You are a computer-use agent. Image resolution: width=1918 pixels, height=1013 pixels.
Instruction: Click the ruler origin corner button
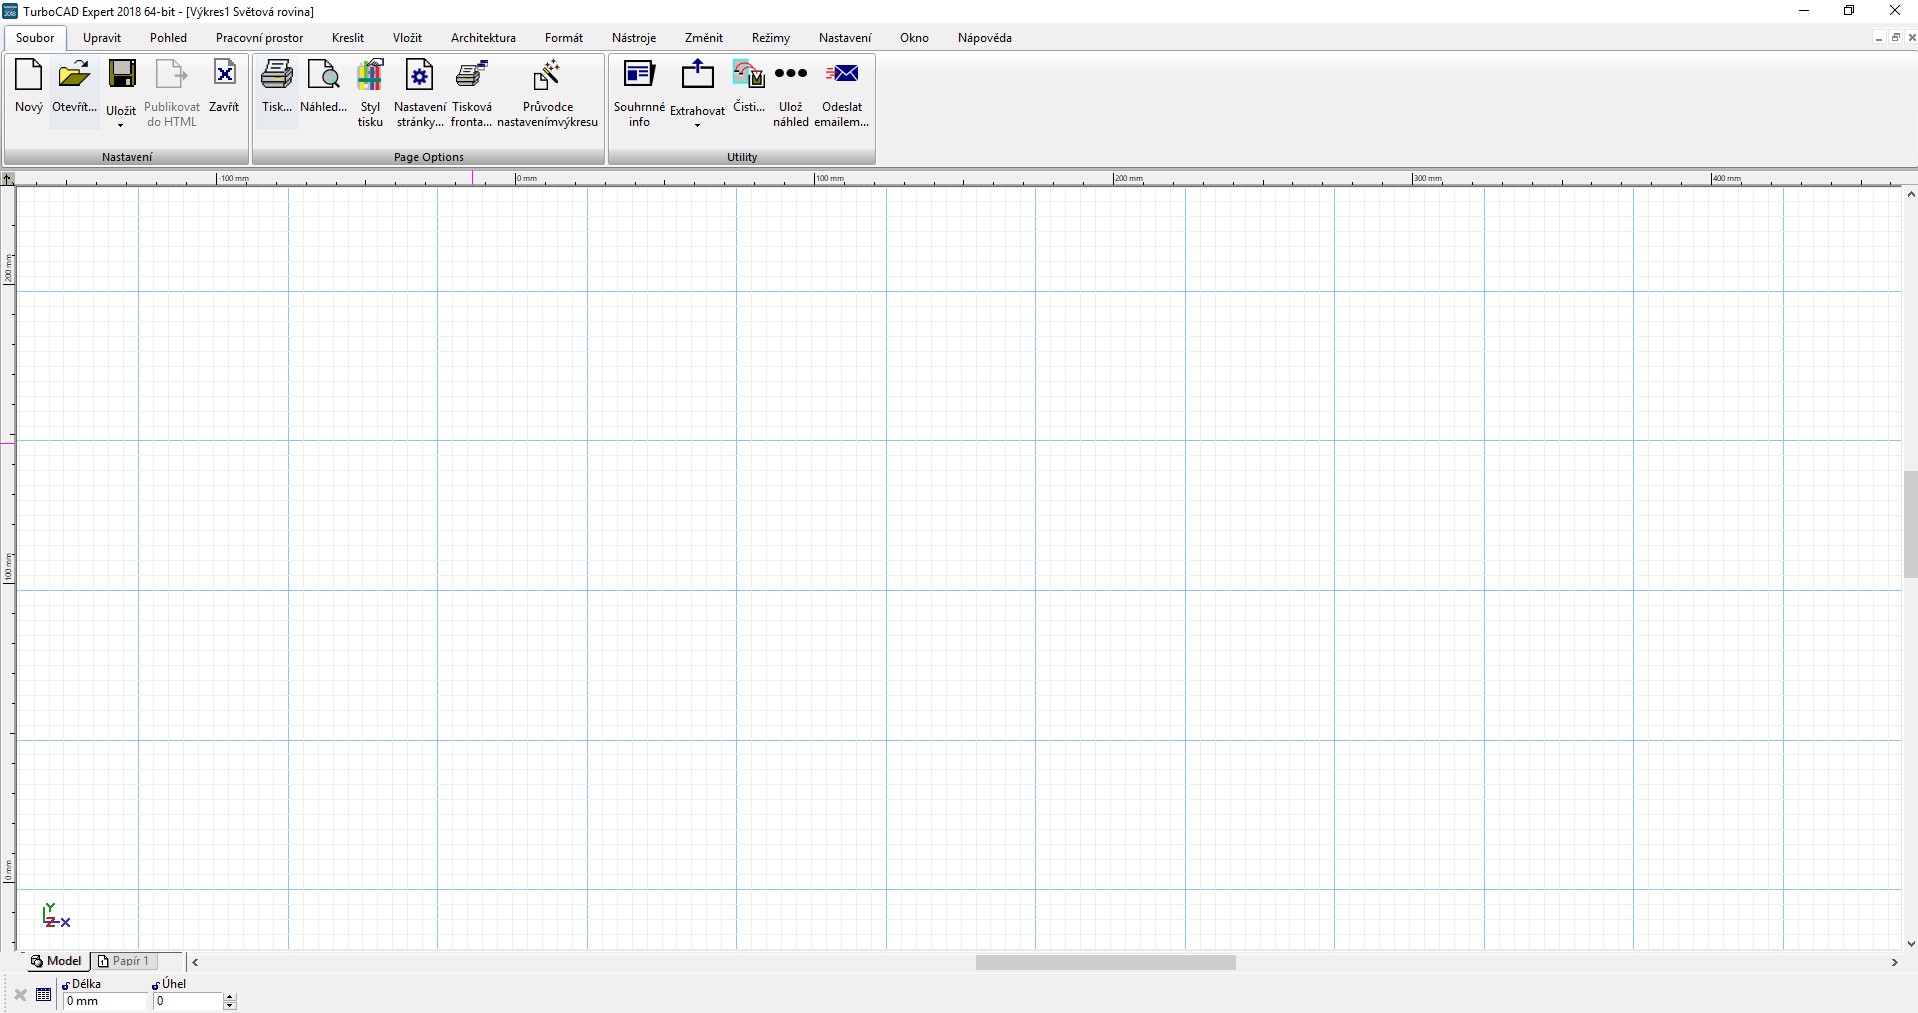pos(8,179)
